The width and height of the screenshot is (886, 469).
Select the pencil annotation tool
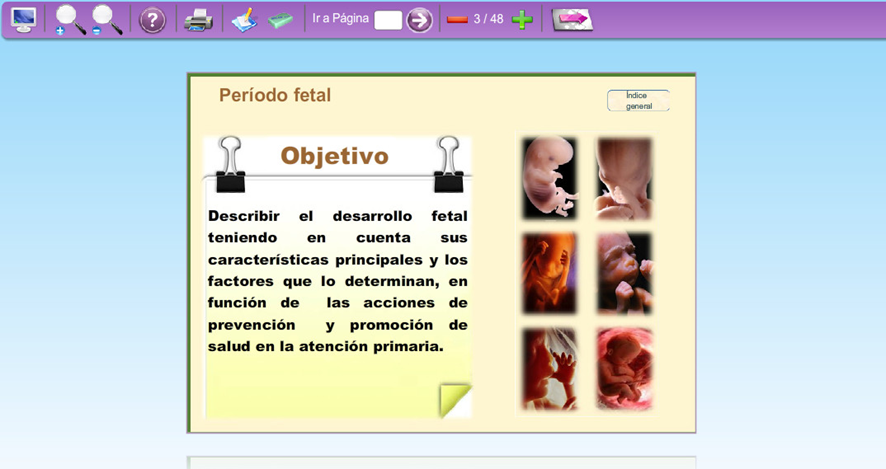pyautogui.click(x=245, y=20)
